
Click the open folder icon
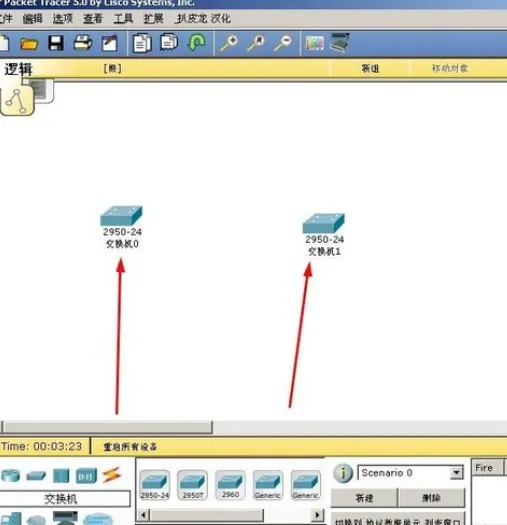[x=29, y=44]
